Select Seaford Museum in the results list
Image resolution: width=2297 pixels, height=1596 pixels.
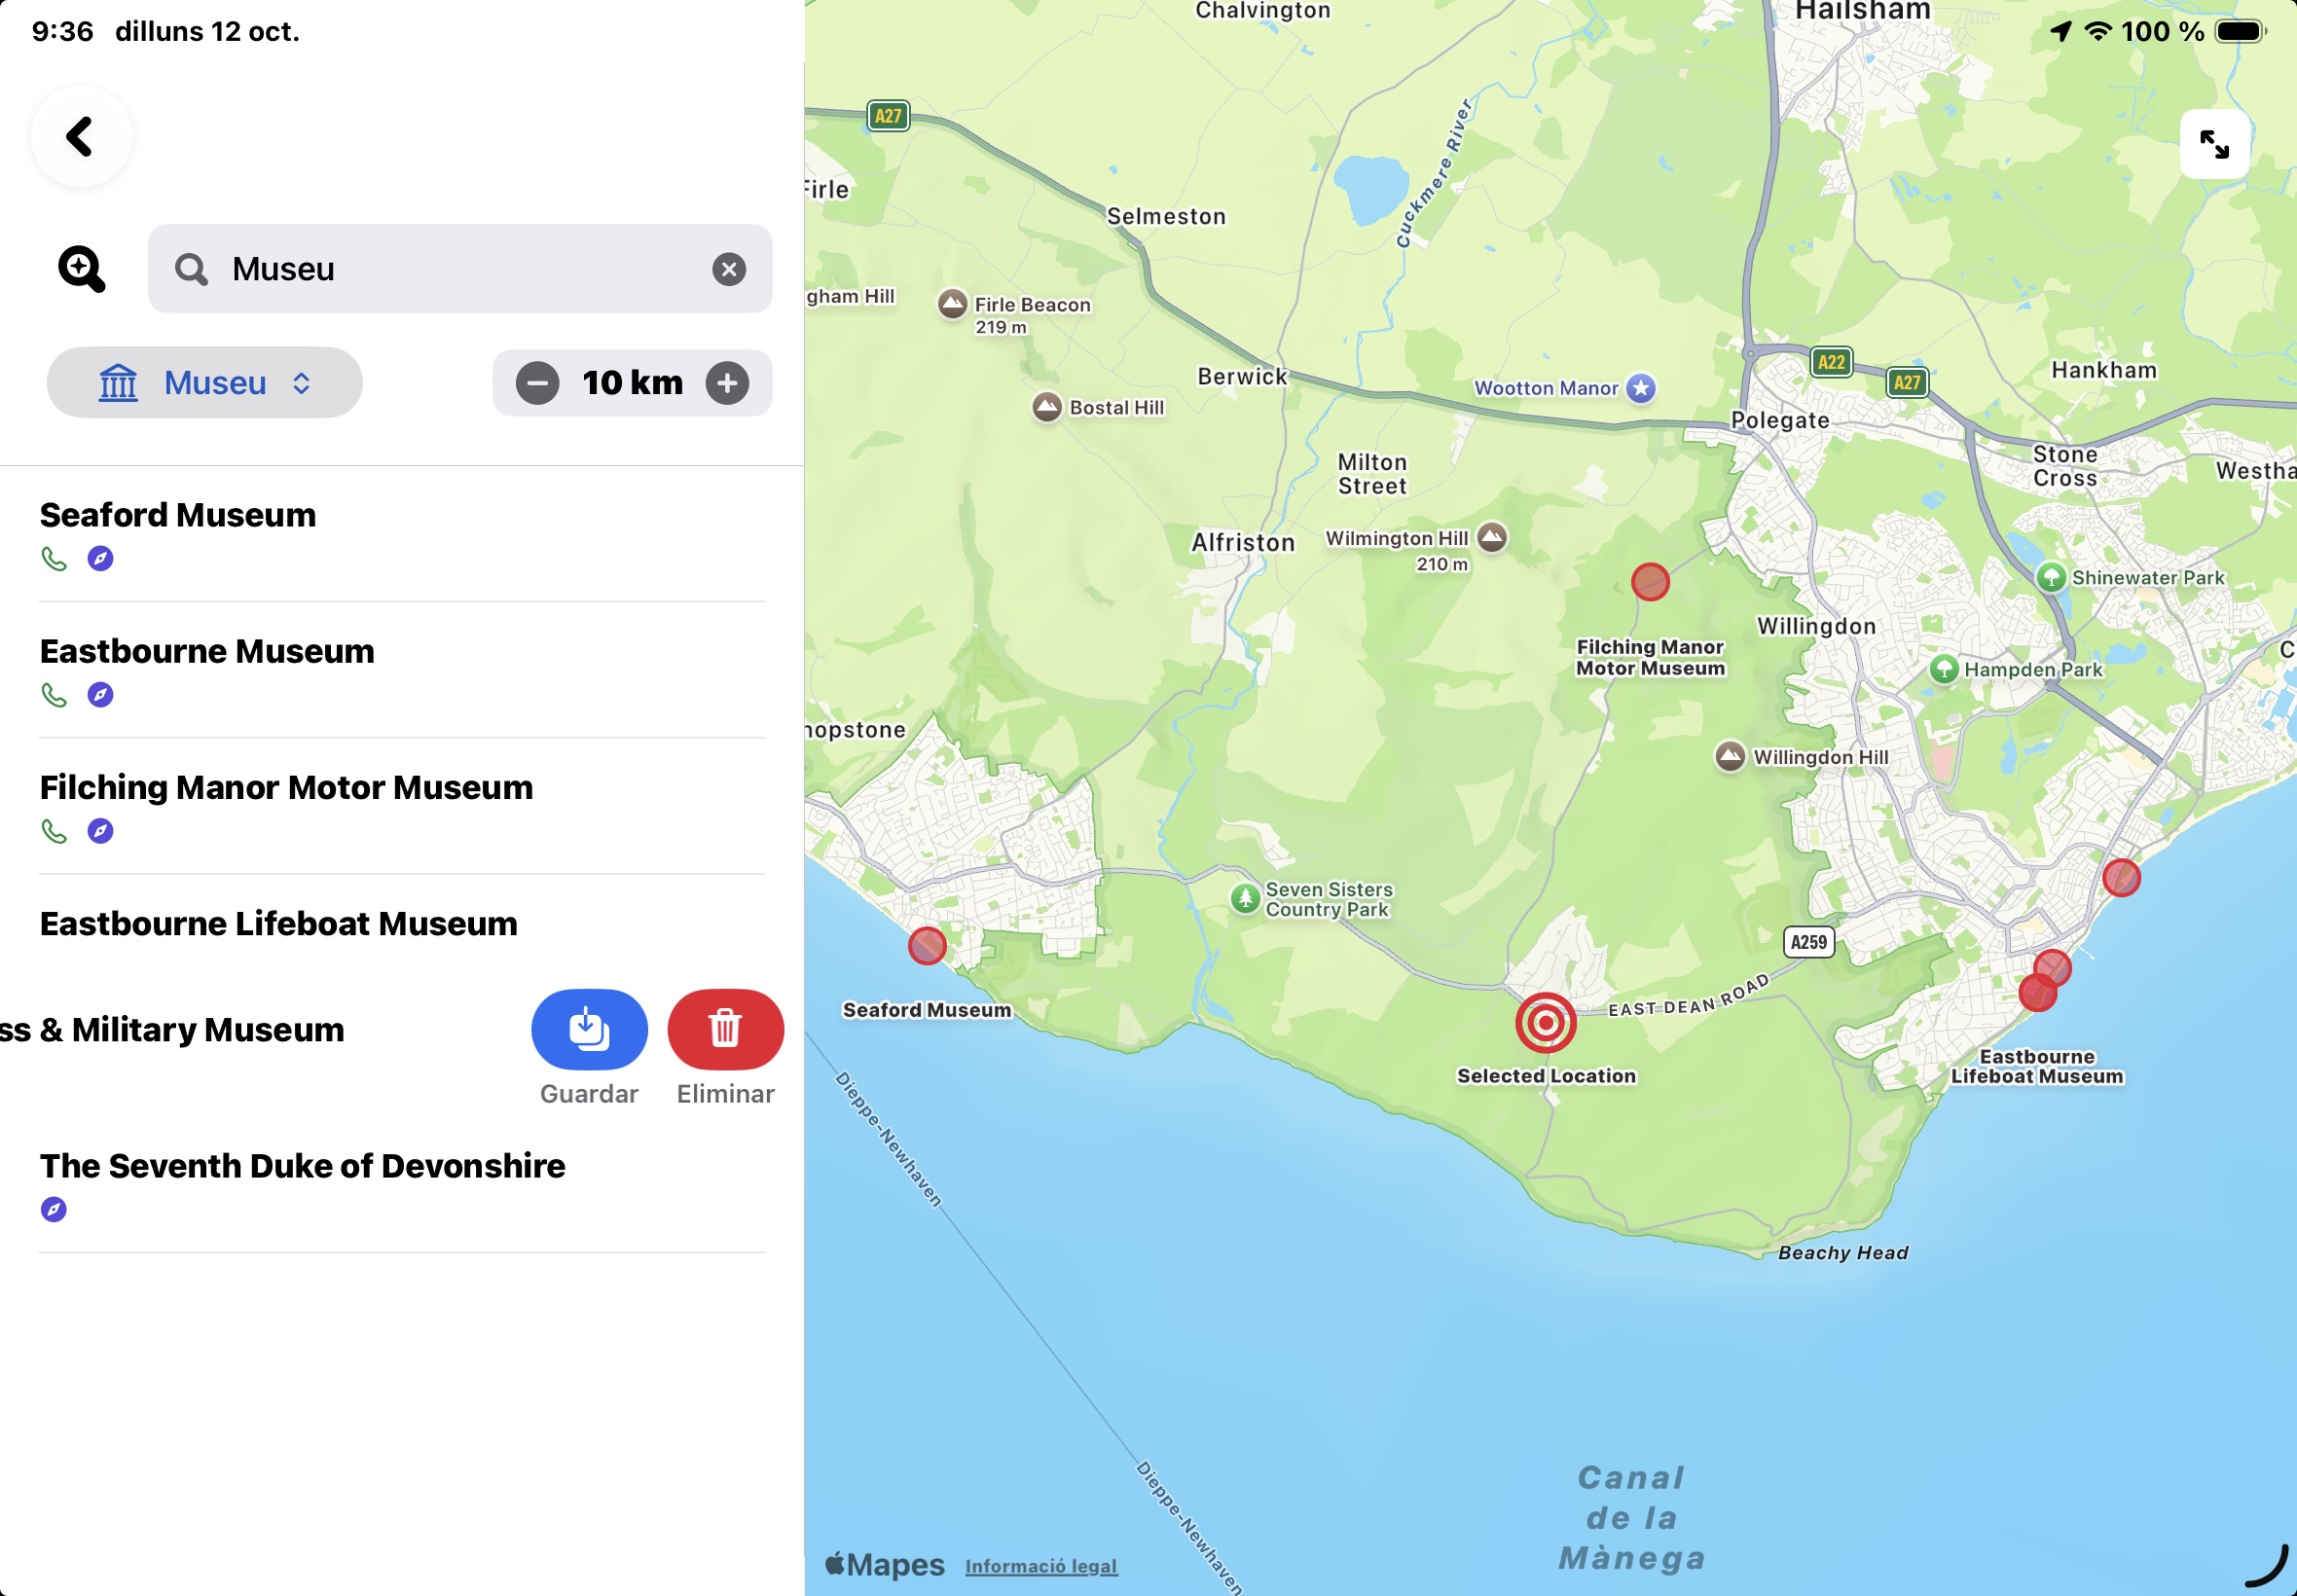pyautogui.click(x=402, y=534)
